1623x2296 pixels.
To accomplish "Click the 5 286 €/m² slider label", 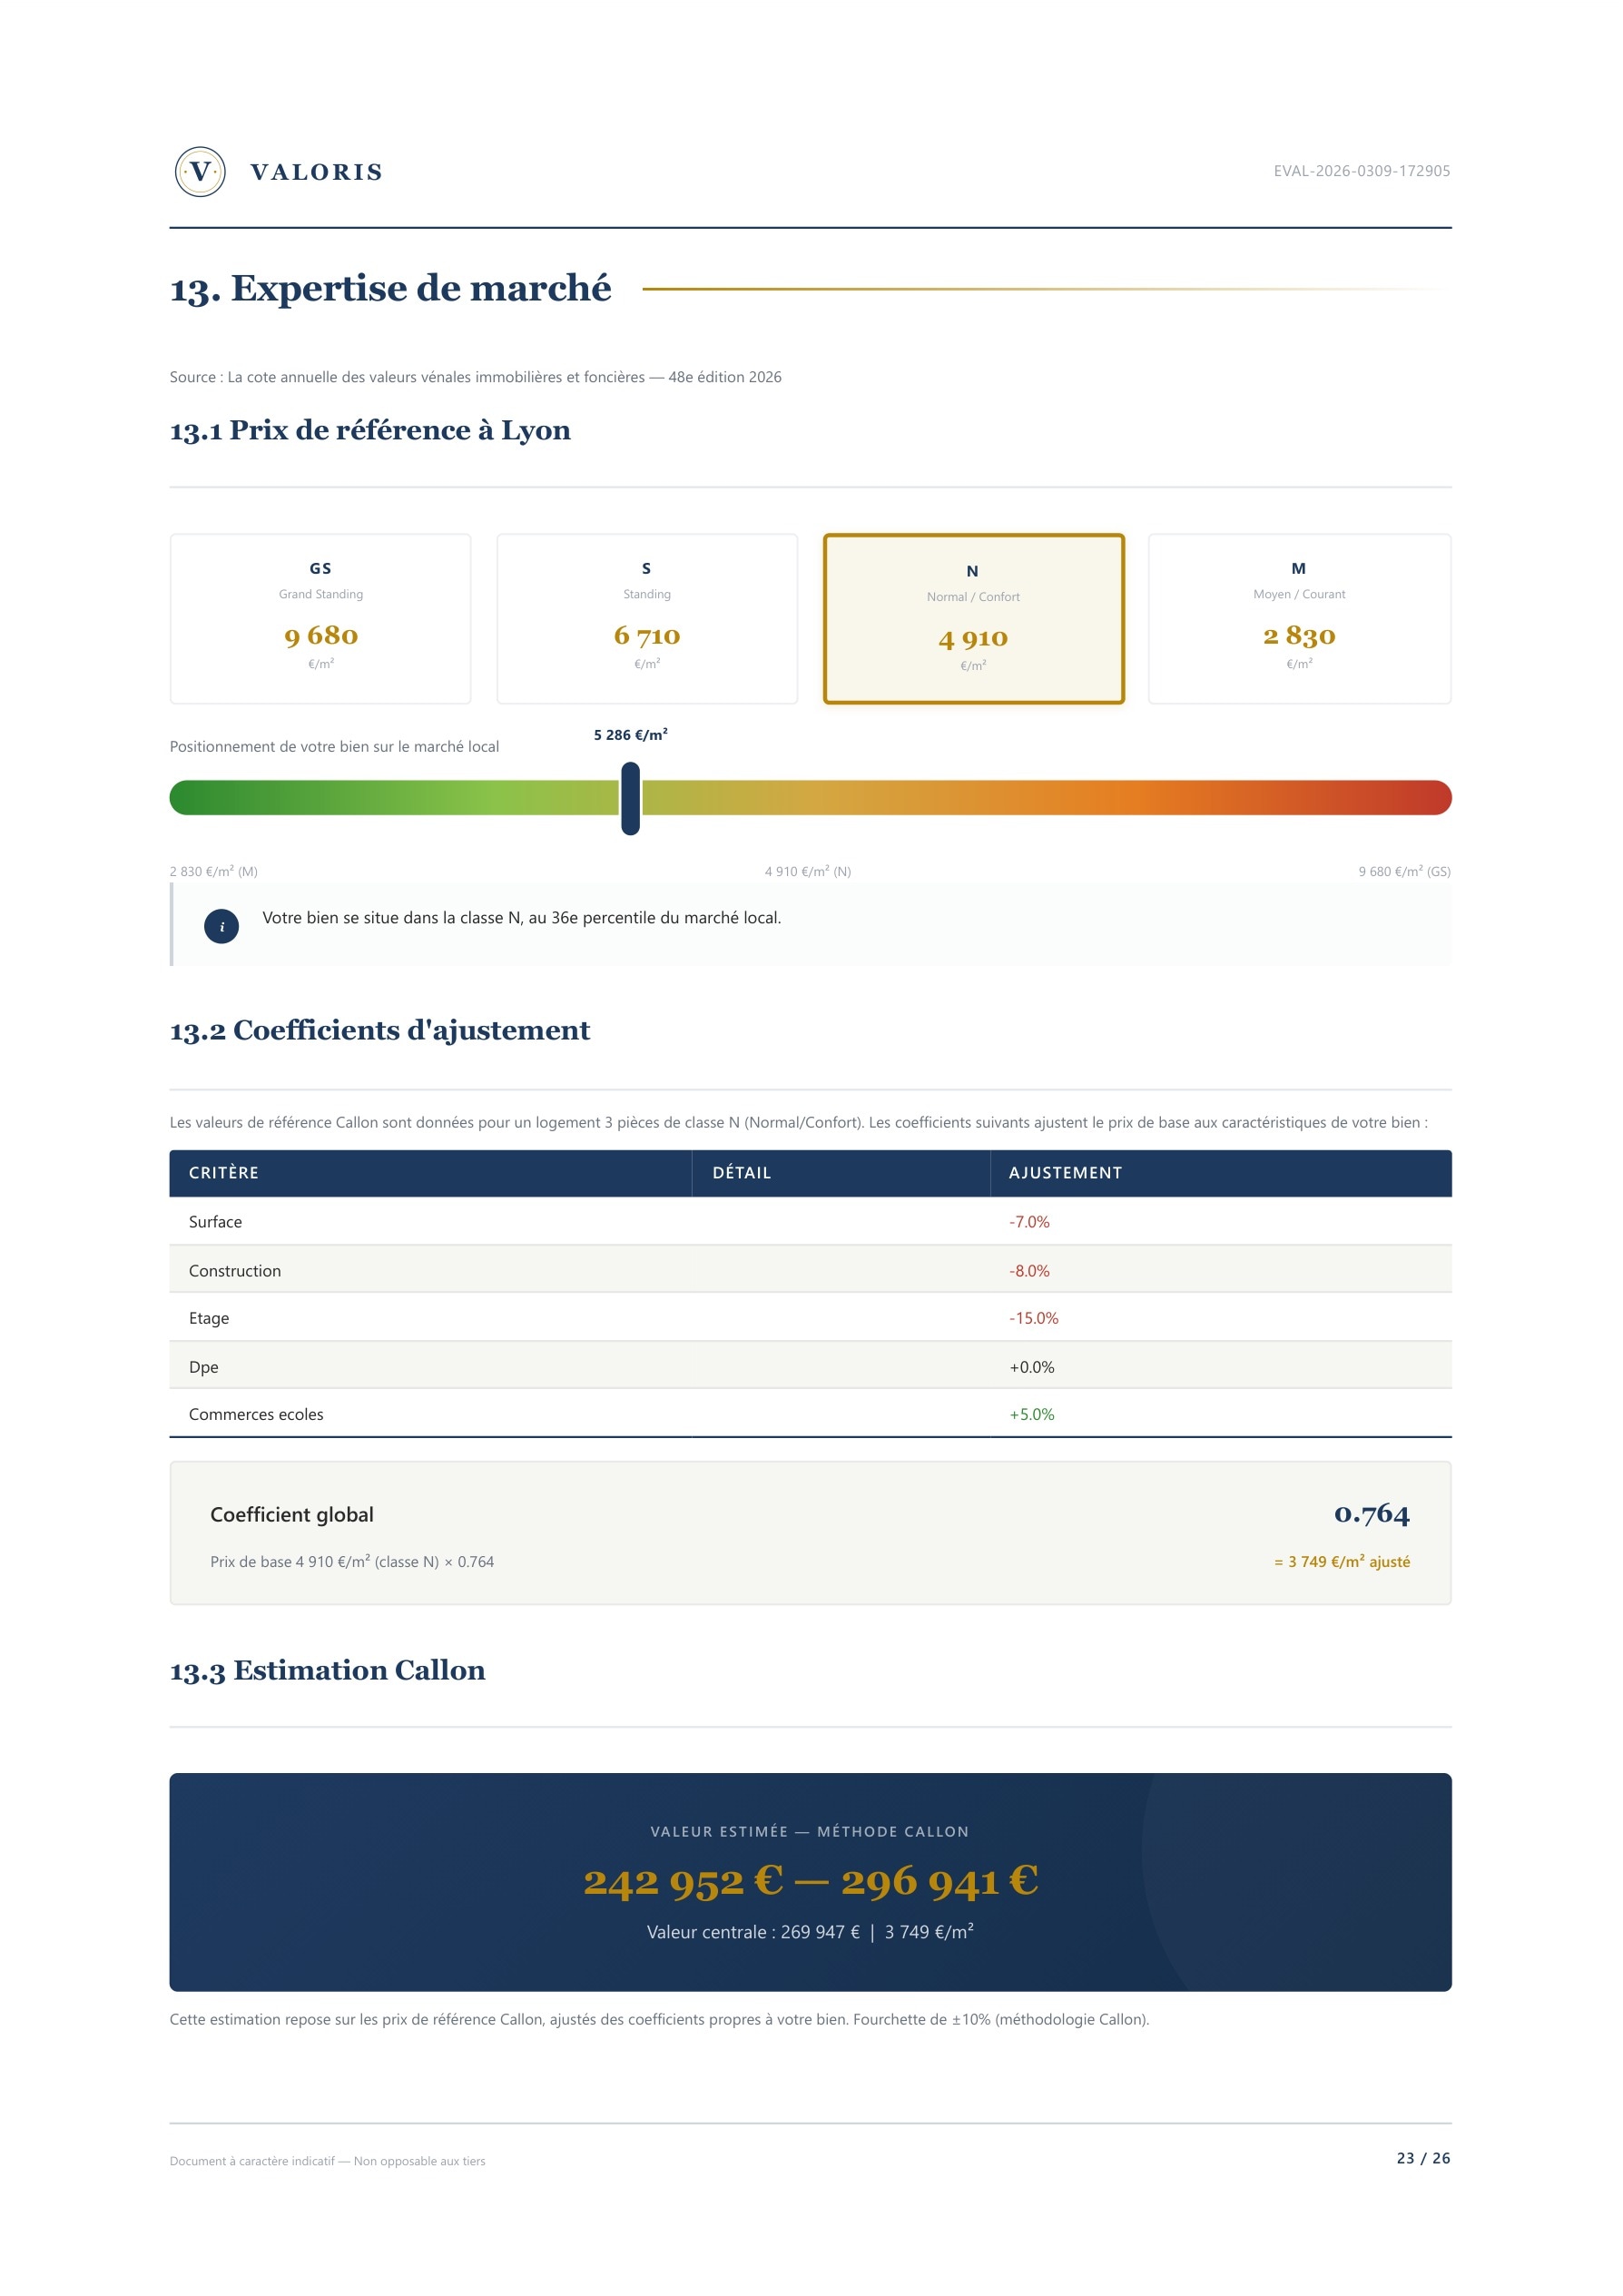I will point(630,735).
